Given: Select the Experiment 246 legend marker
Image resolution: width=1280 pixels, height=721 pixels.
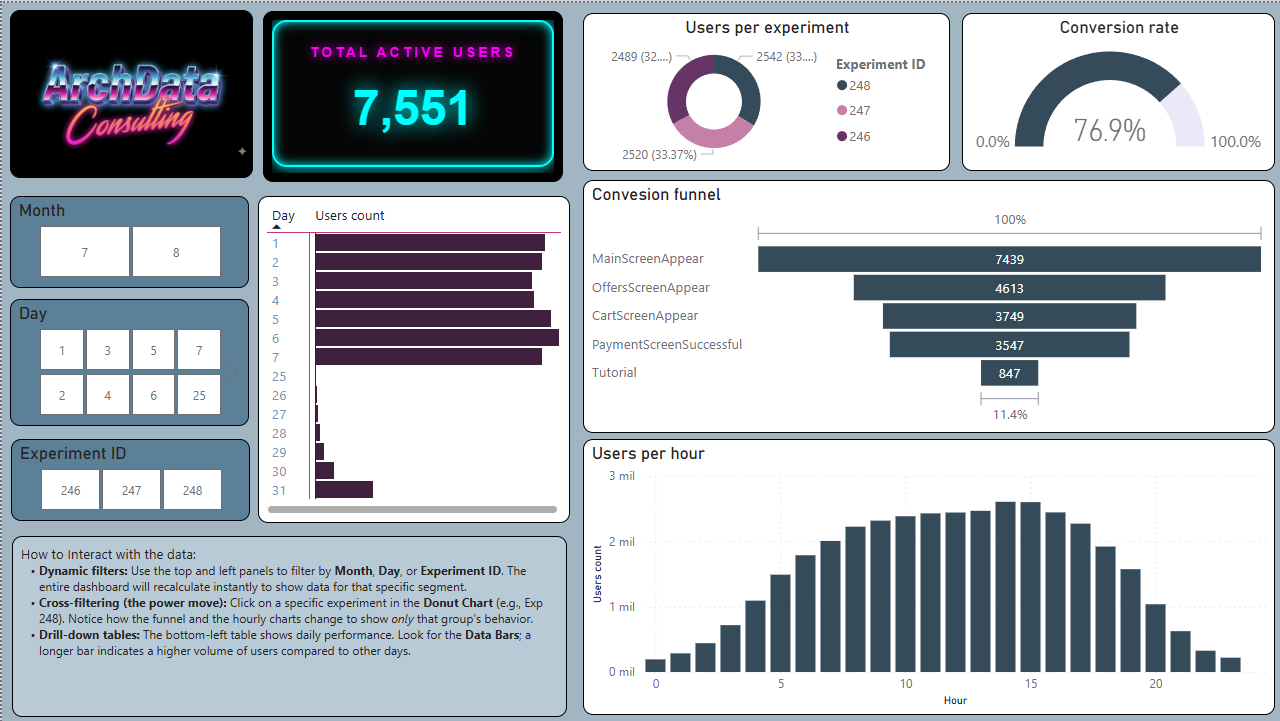Looking at the screenshot, I should [843, 136].
